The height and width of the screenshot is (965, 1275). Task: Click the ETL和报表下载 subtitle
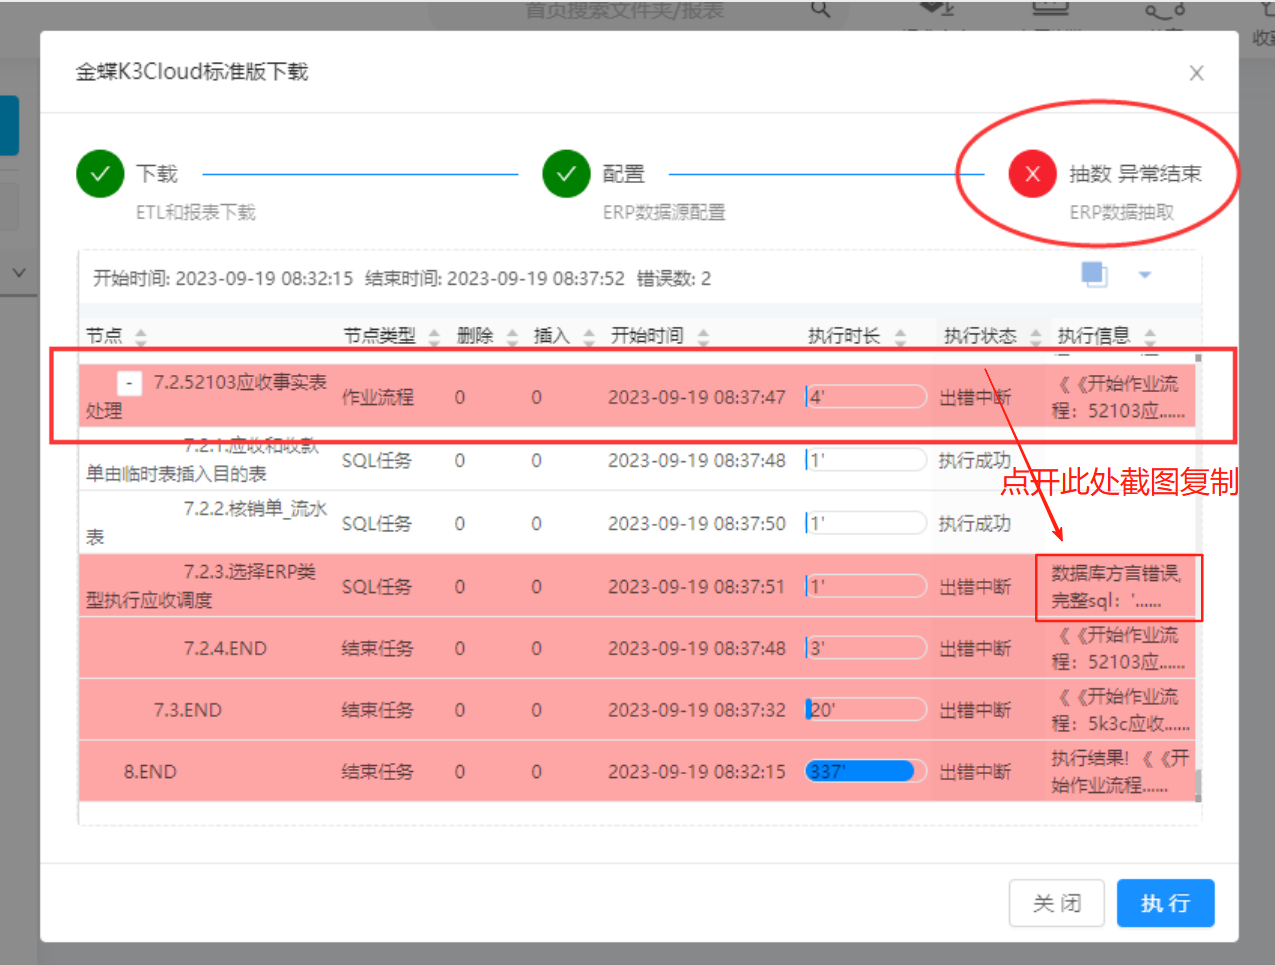pos(196,212)
